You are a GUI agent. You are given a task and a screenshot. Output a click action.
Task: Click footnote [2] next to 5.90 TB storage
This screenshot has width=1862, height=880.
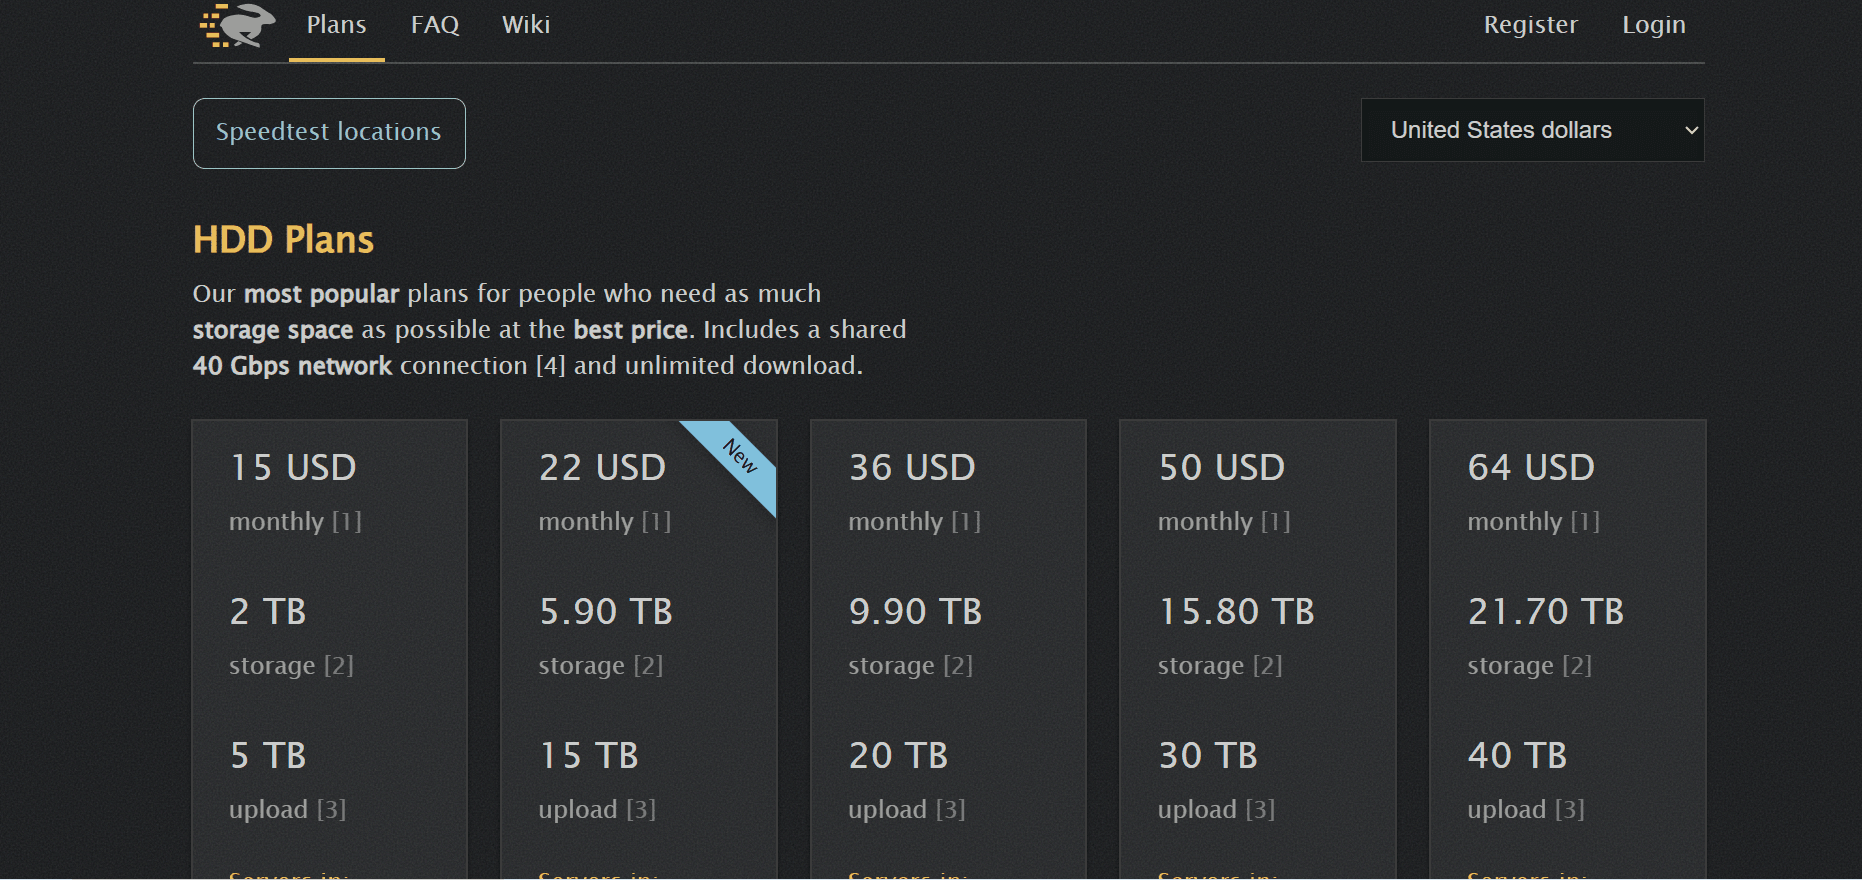pyautogui.click(x=648, y=666)
